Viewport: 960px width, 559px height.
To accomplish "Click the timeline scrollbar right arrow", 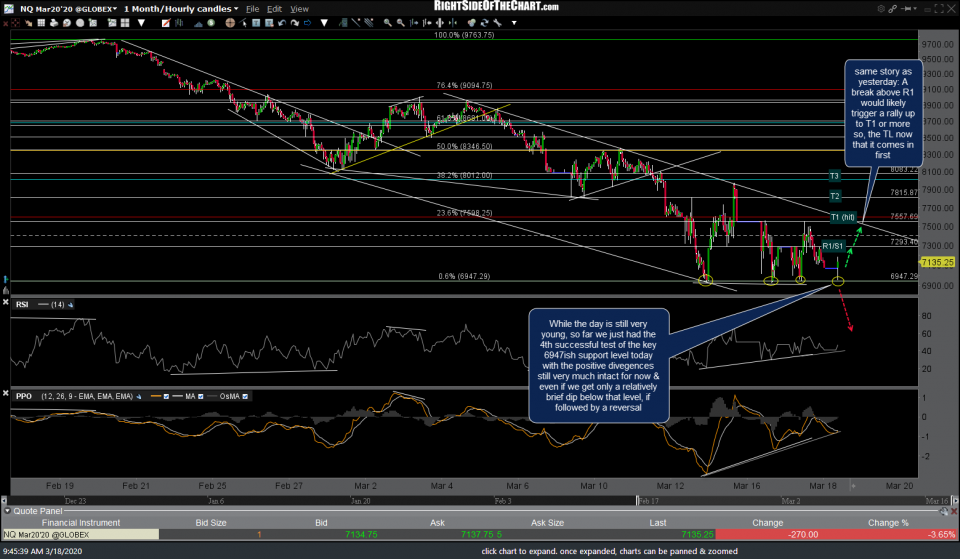I will pos(956,500).
